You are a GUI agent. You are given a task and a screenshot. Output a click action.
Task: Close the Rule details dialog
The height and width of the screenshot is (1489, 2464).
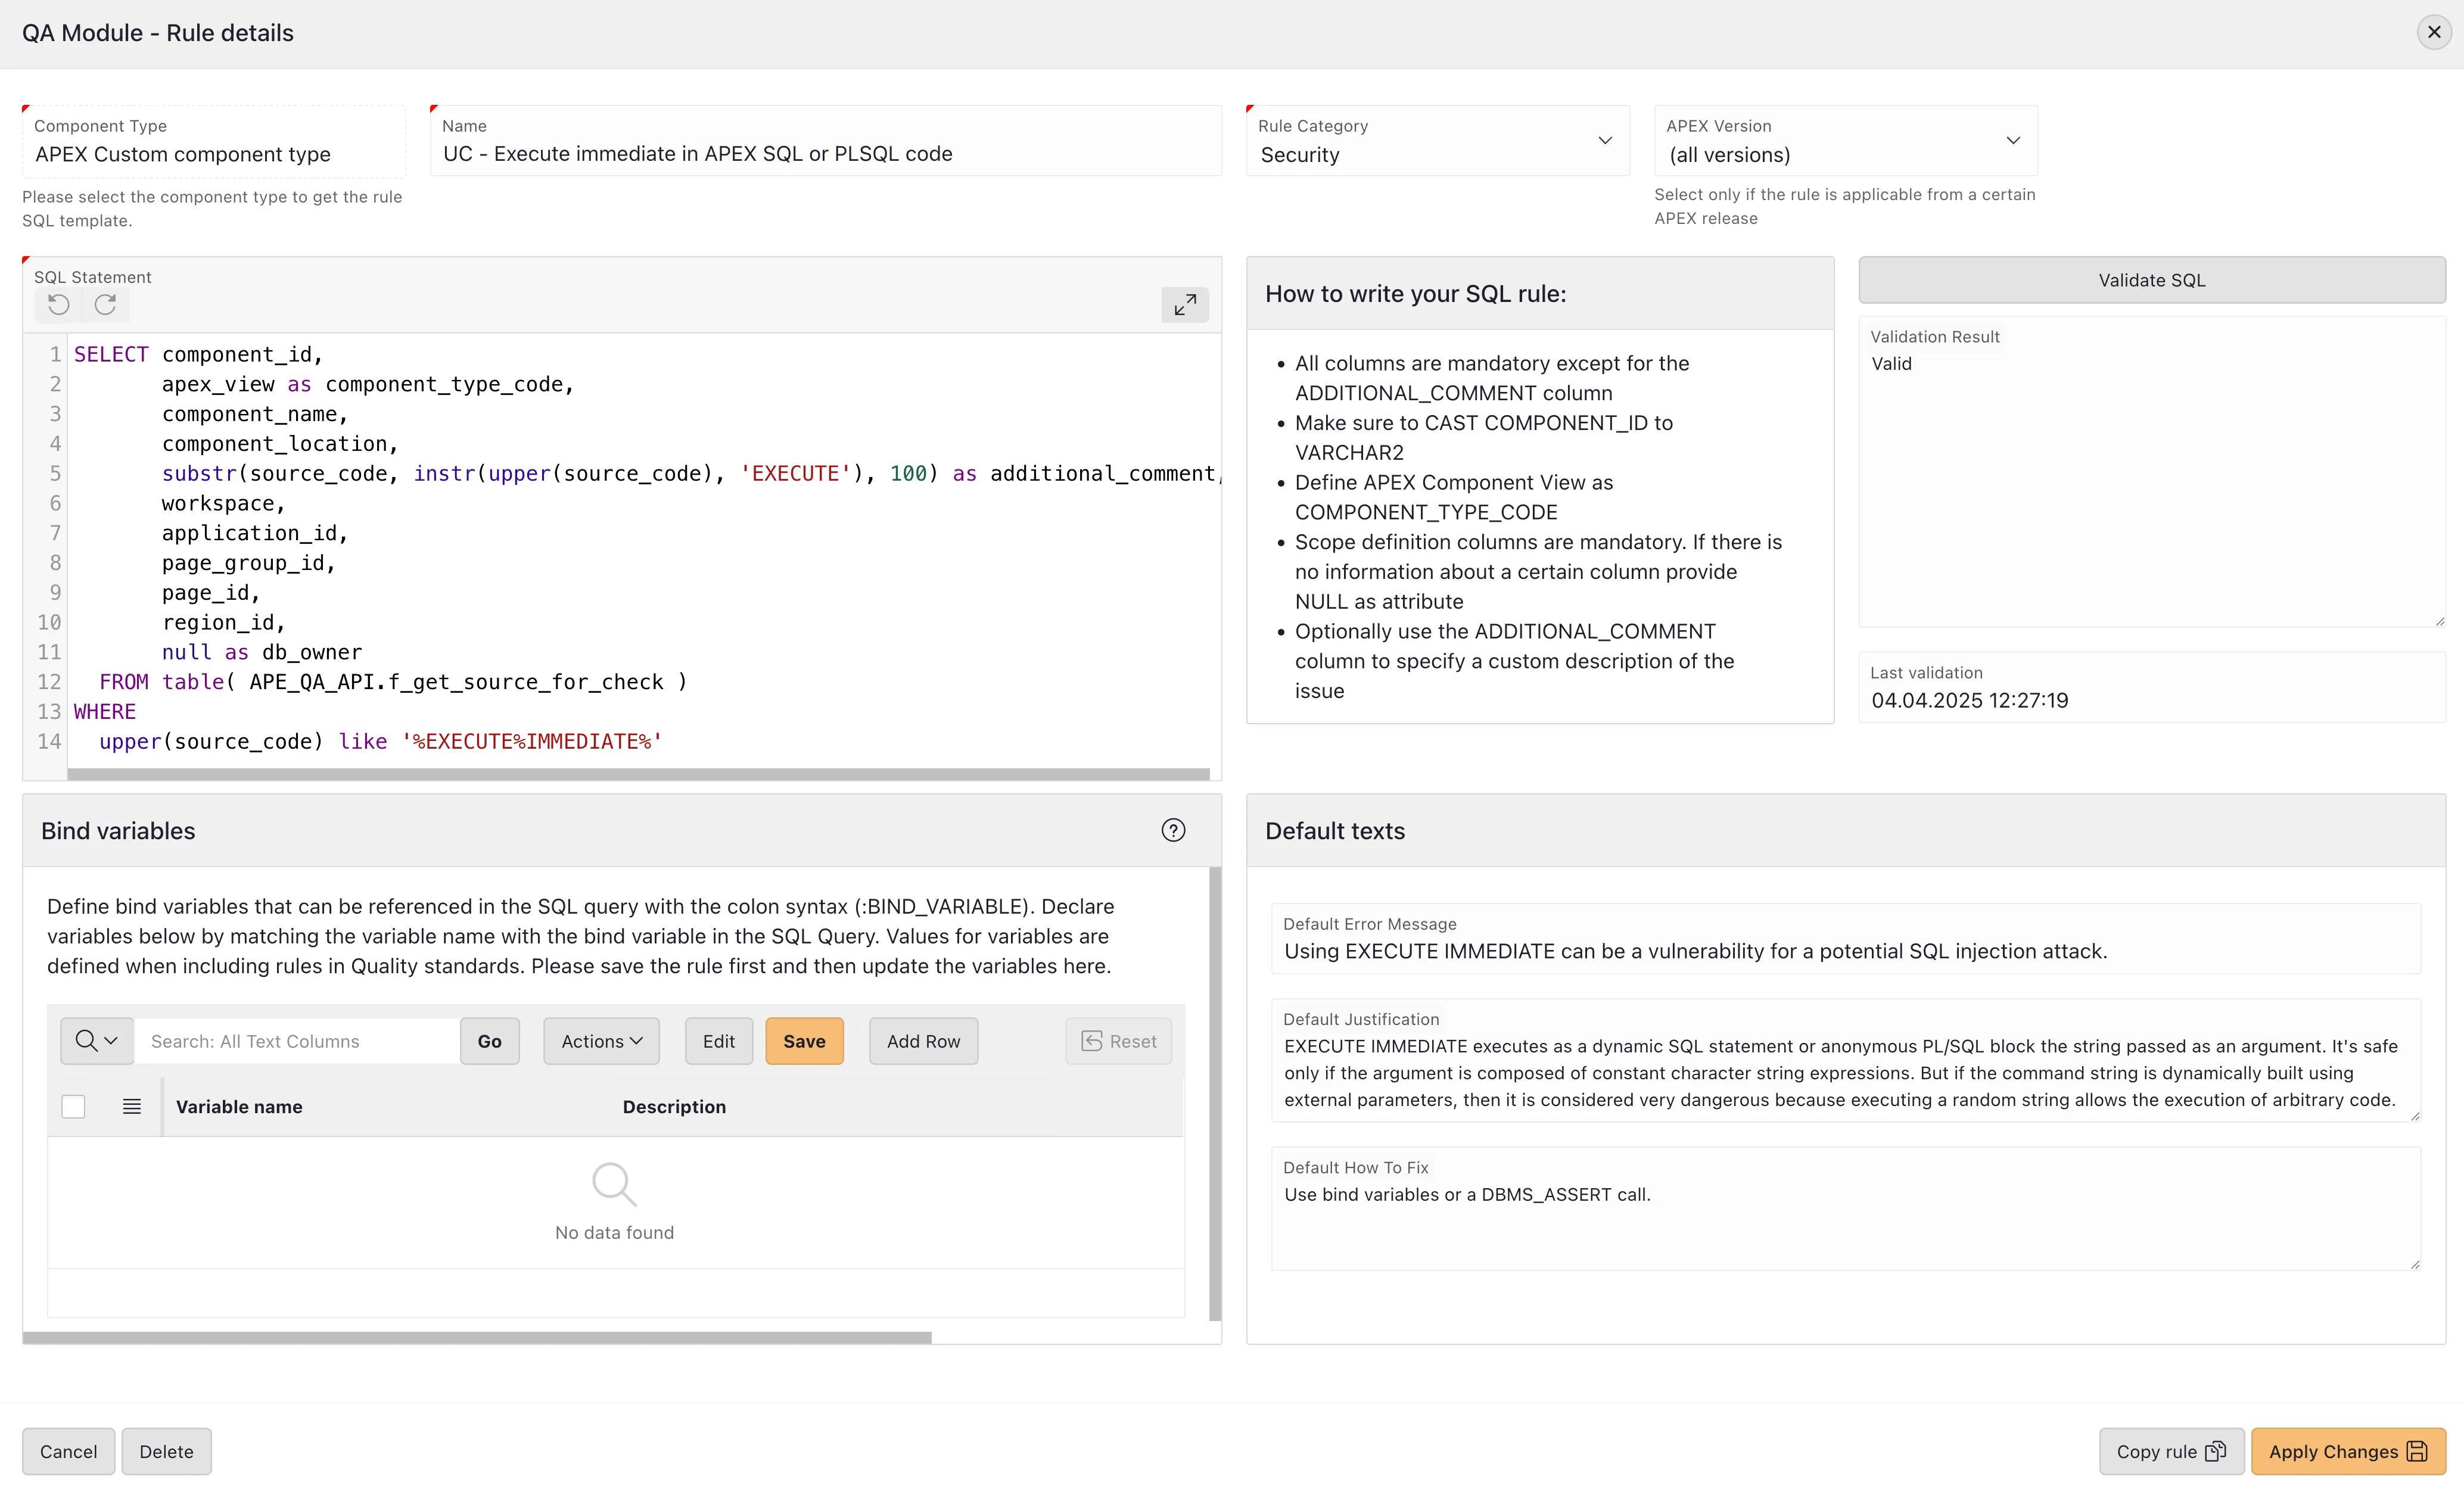(x=2434, y=33)
